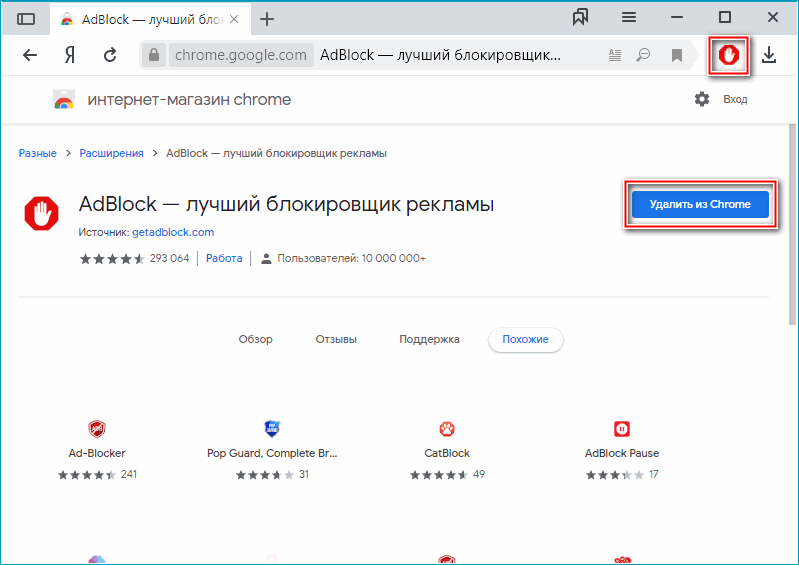Enable reader mode icon
Screen dimensions: 799x565
point(615,55)
